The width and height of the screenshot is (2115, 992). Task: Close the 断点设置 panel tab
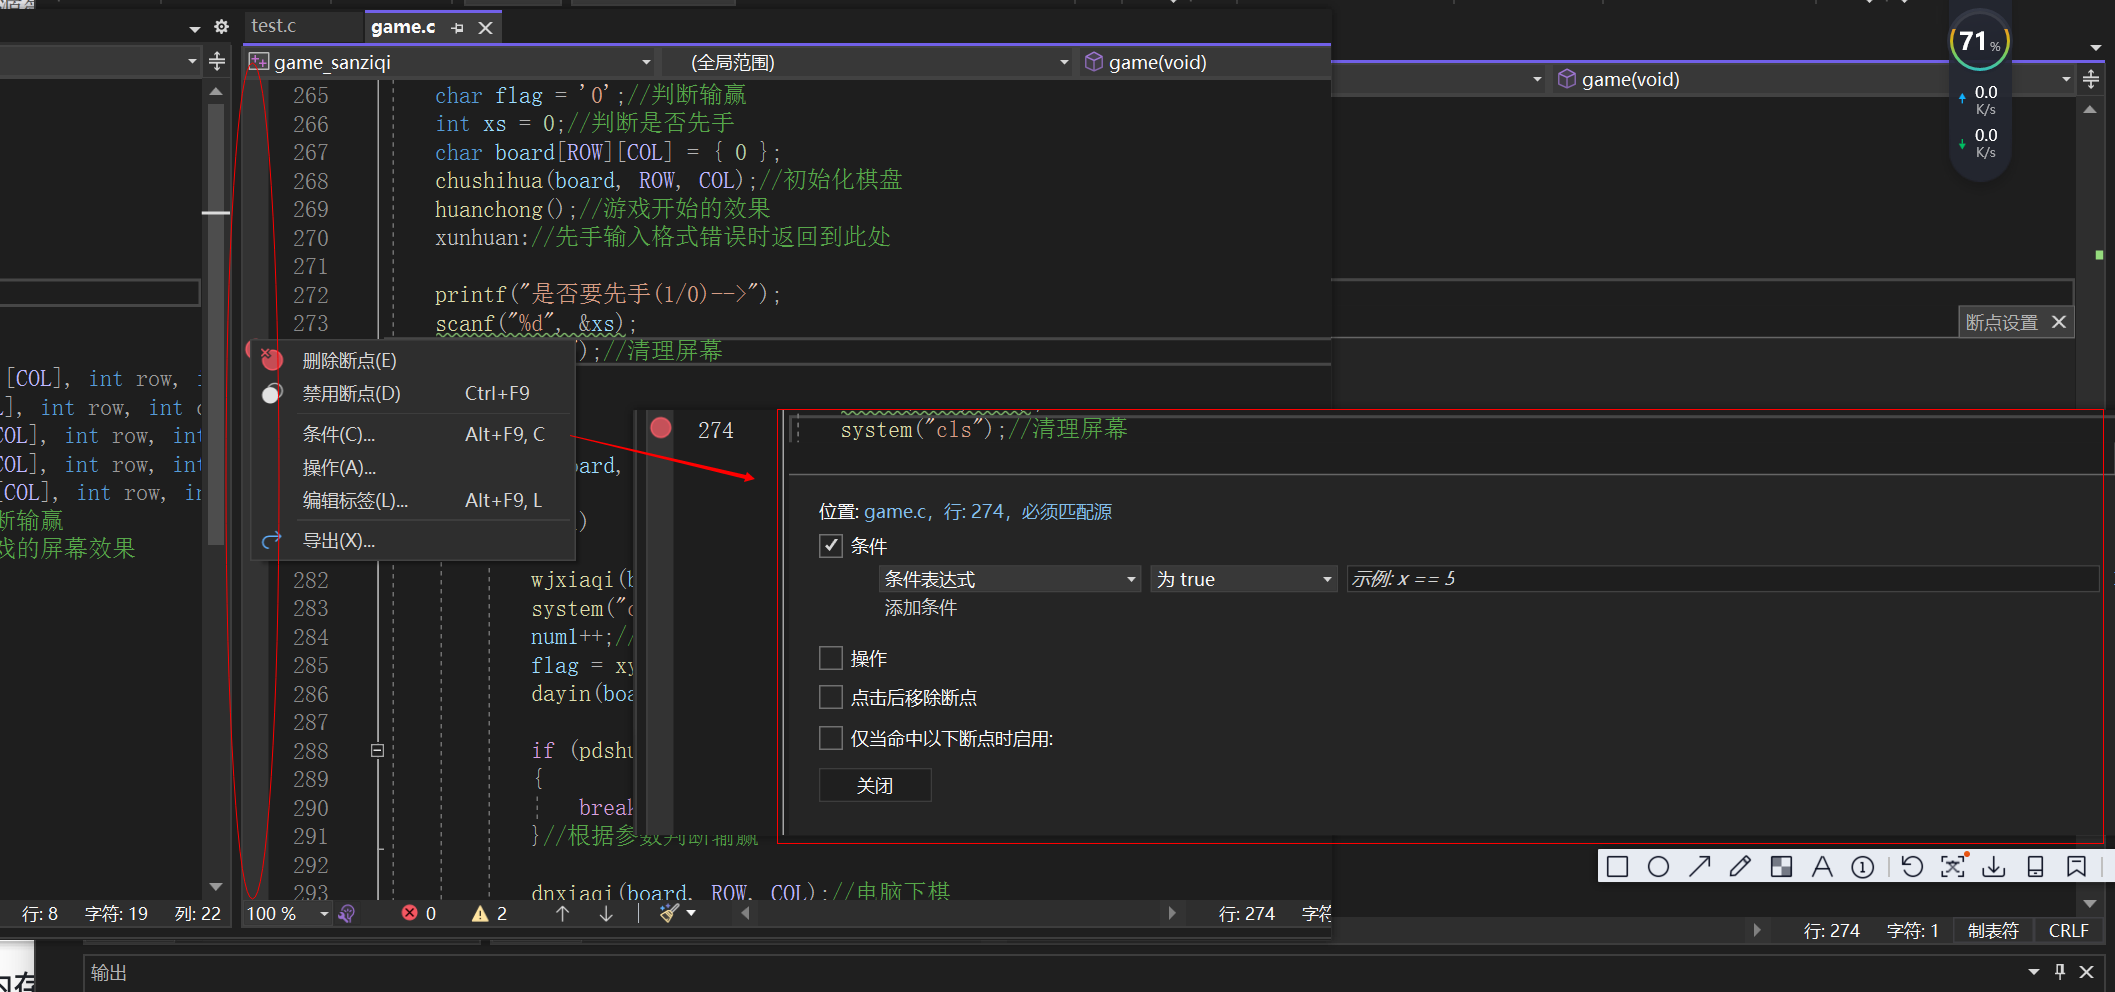[x=2059, y=322]
